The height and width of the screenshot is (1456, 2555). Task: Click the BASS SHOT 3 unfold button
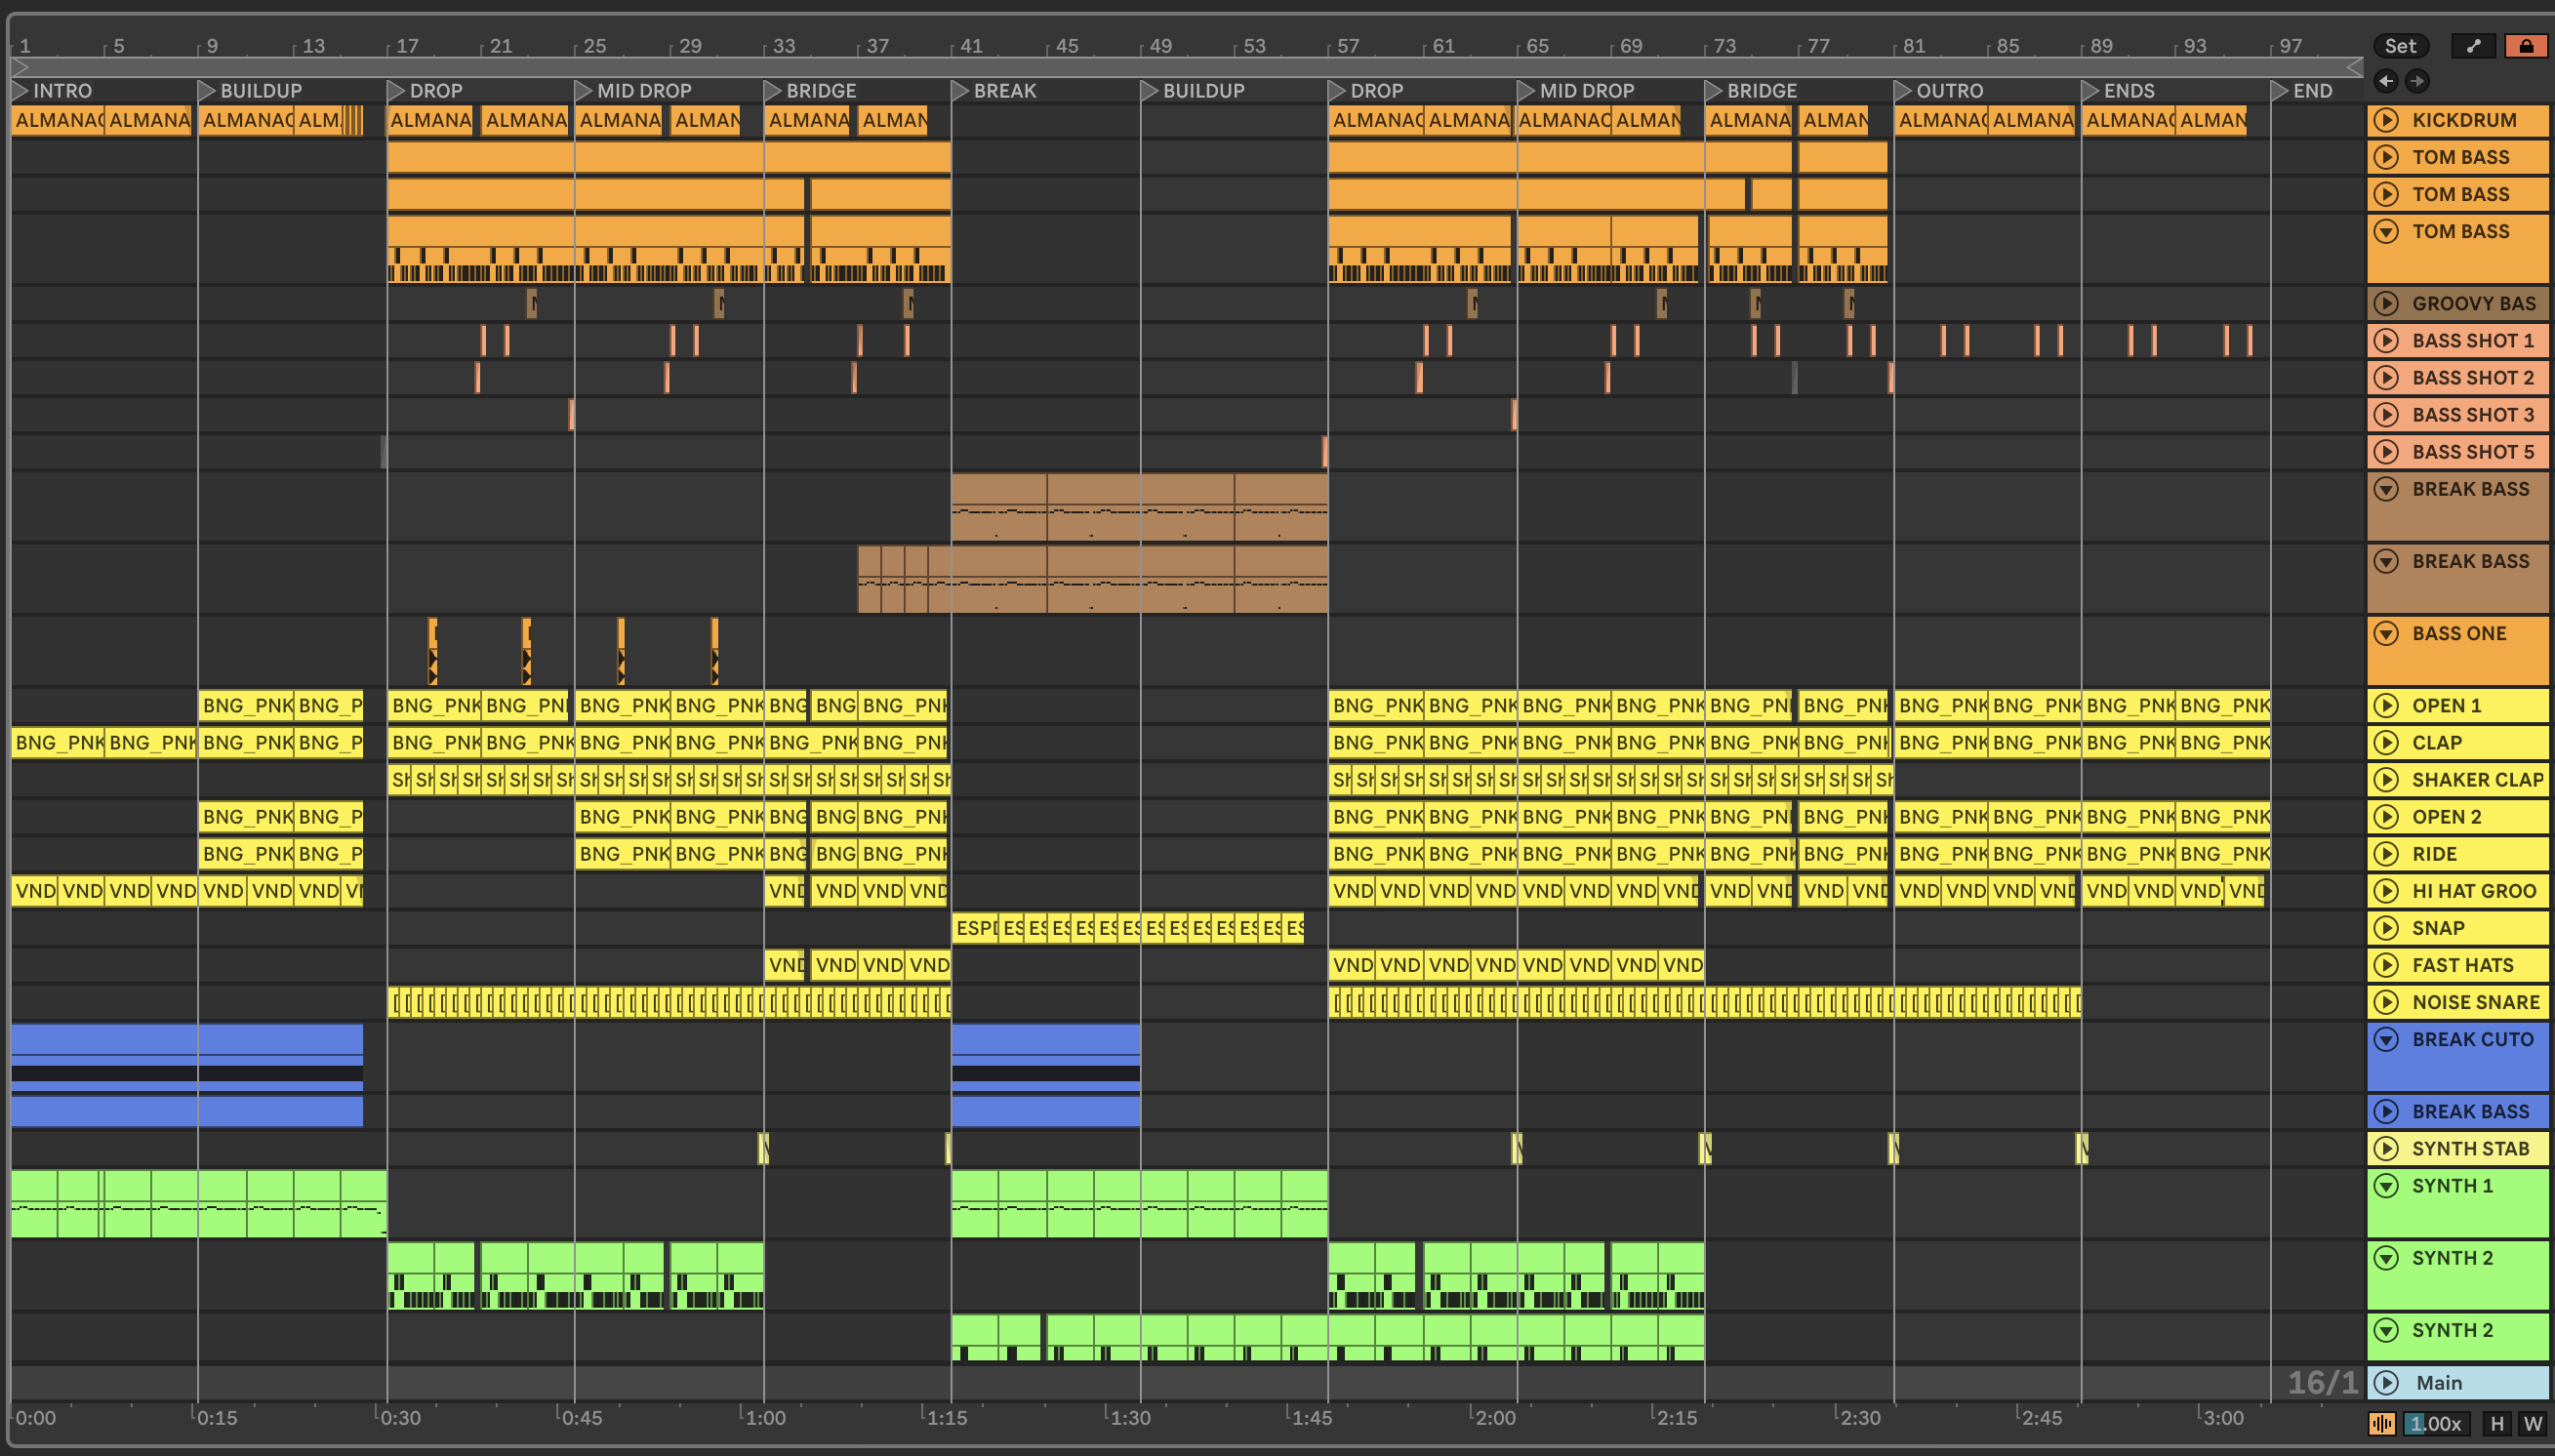(2386, 414)
